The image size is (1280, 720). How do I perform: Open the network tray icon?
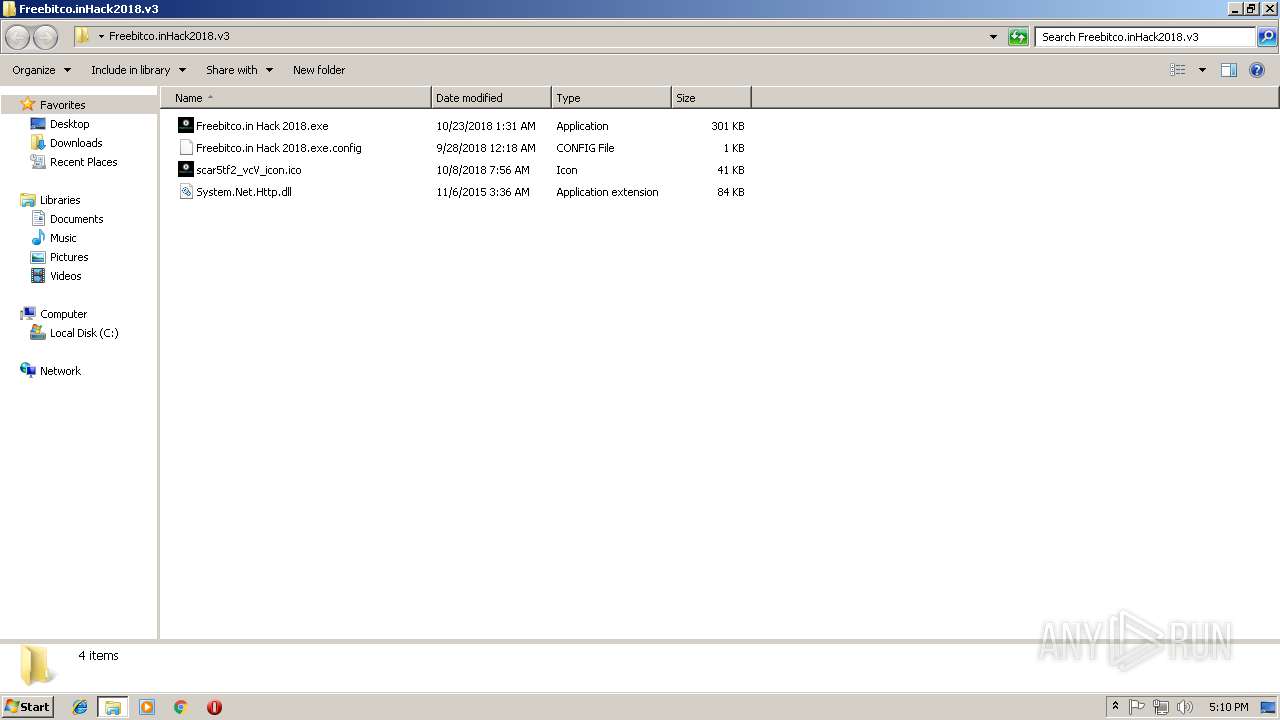point(1161,707)
